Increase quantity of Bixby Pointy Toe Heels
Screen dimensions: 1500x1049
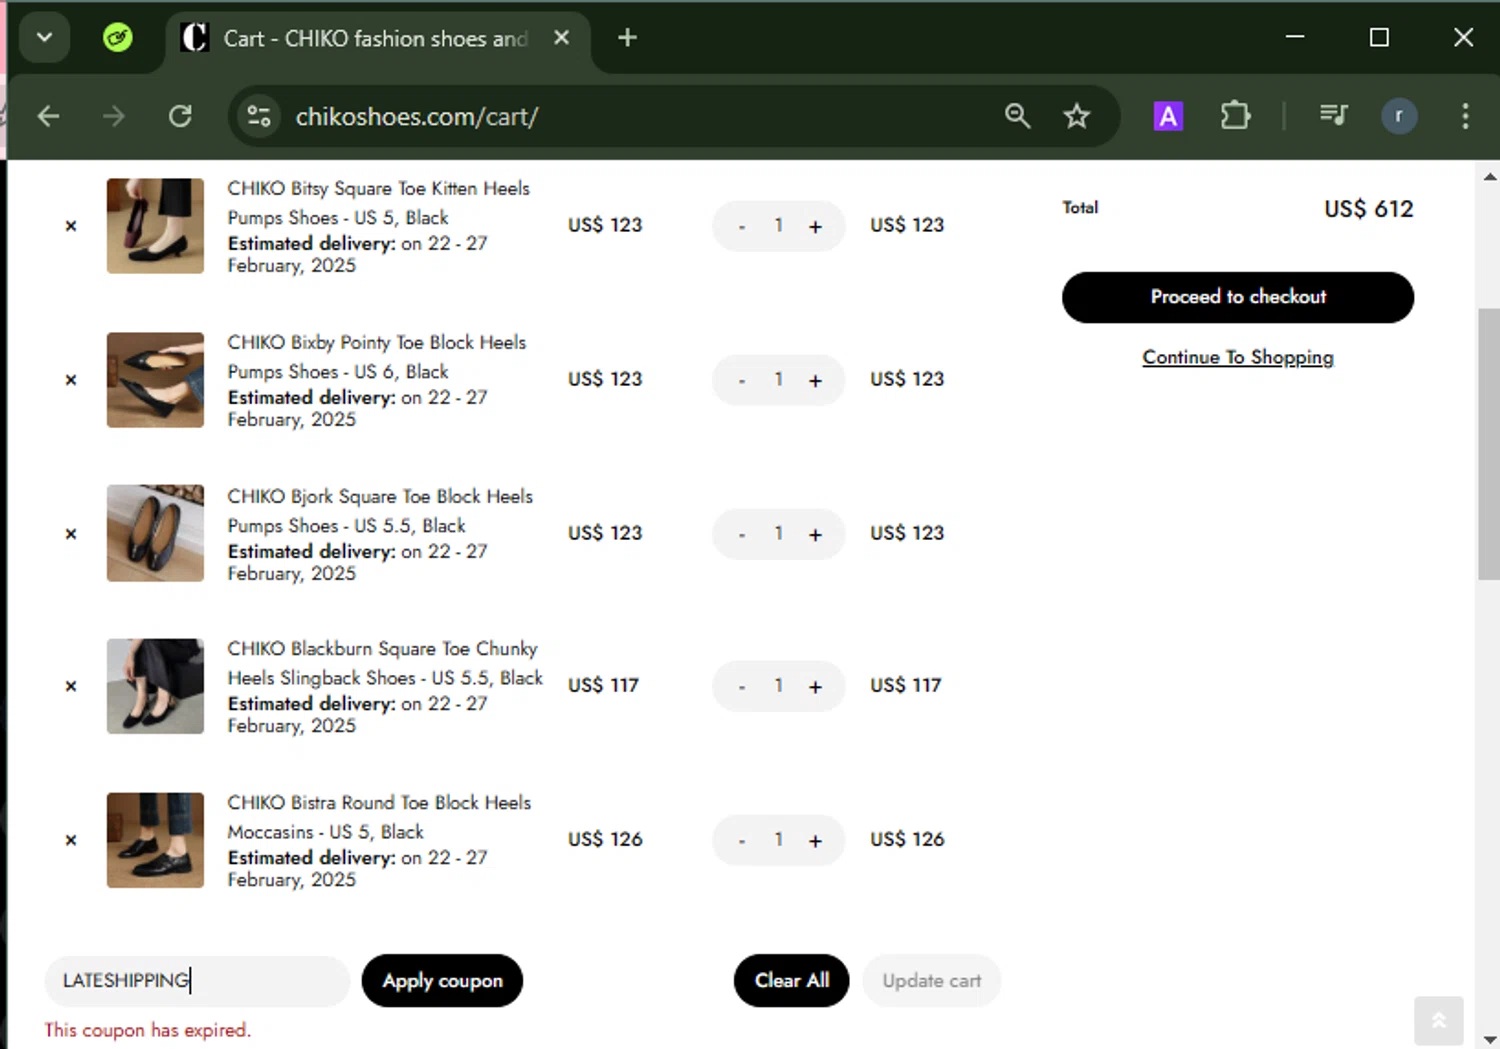(815, 381)
